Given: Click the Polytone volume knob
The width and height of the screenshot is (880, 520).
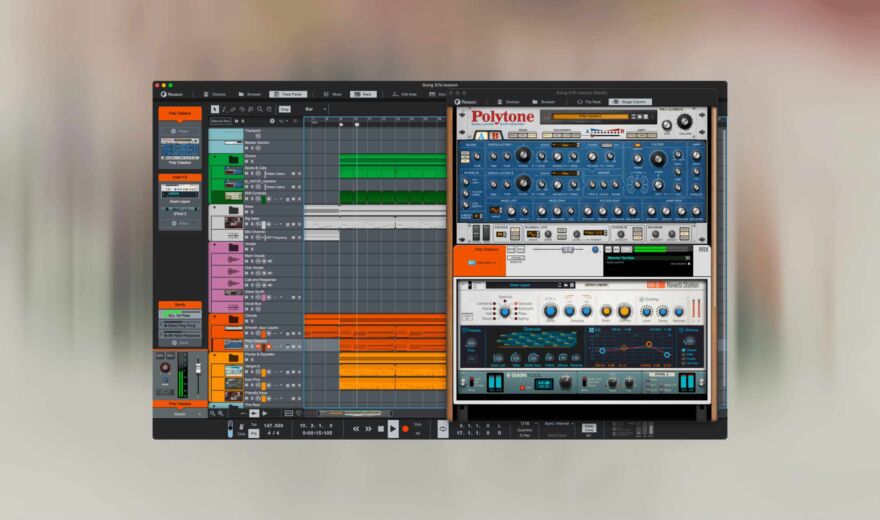Looking at the screenshot, I should click(685, 121).
